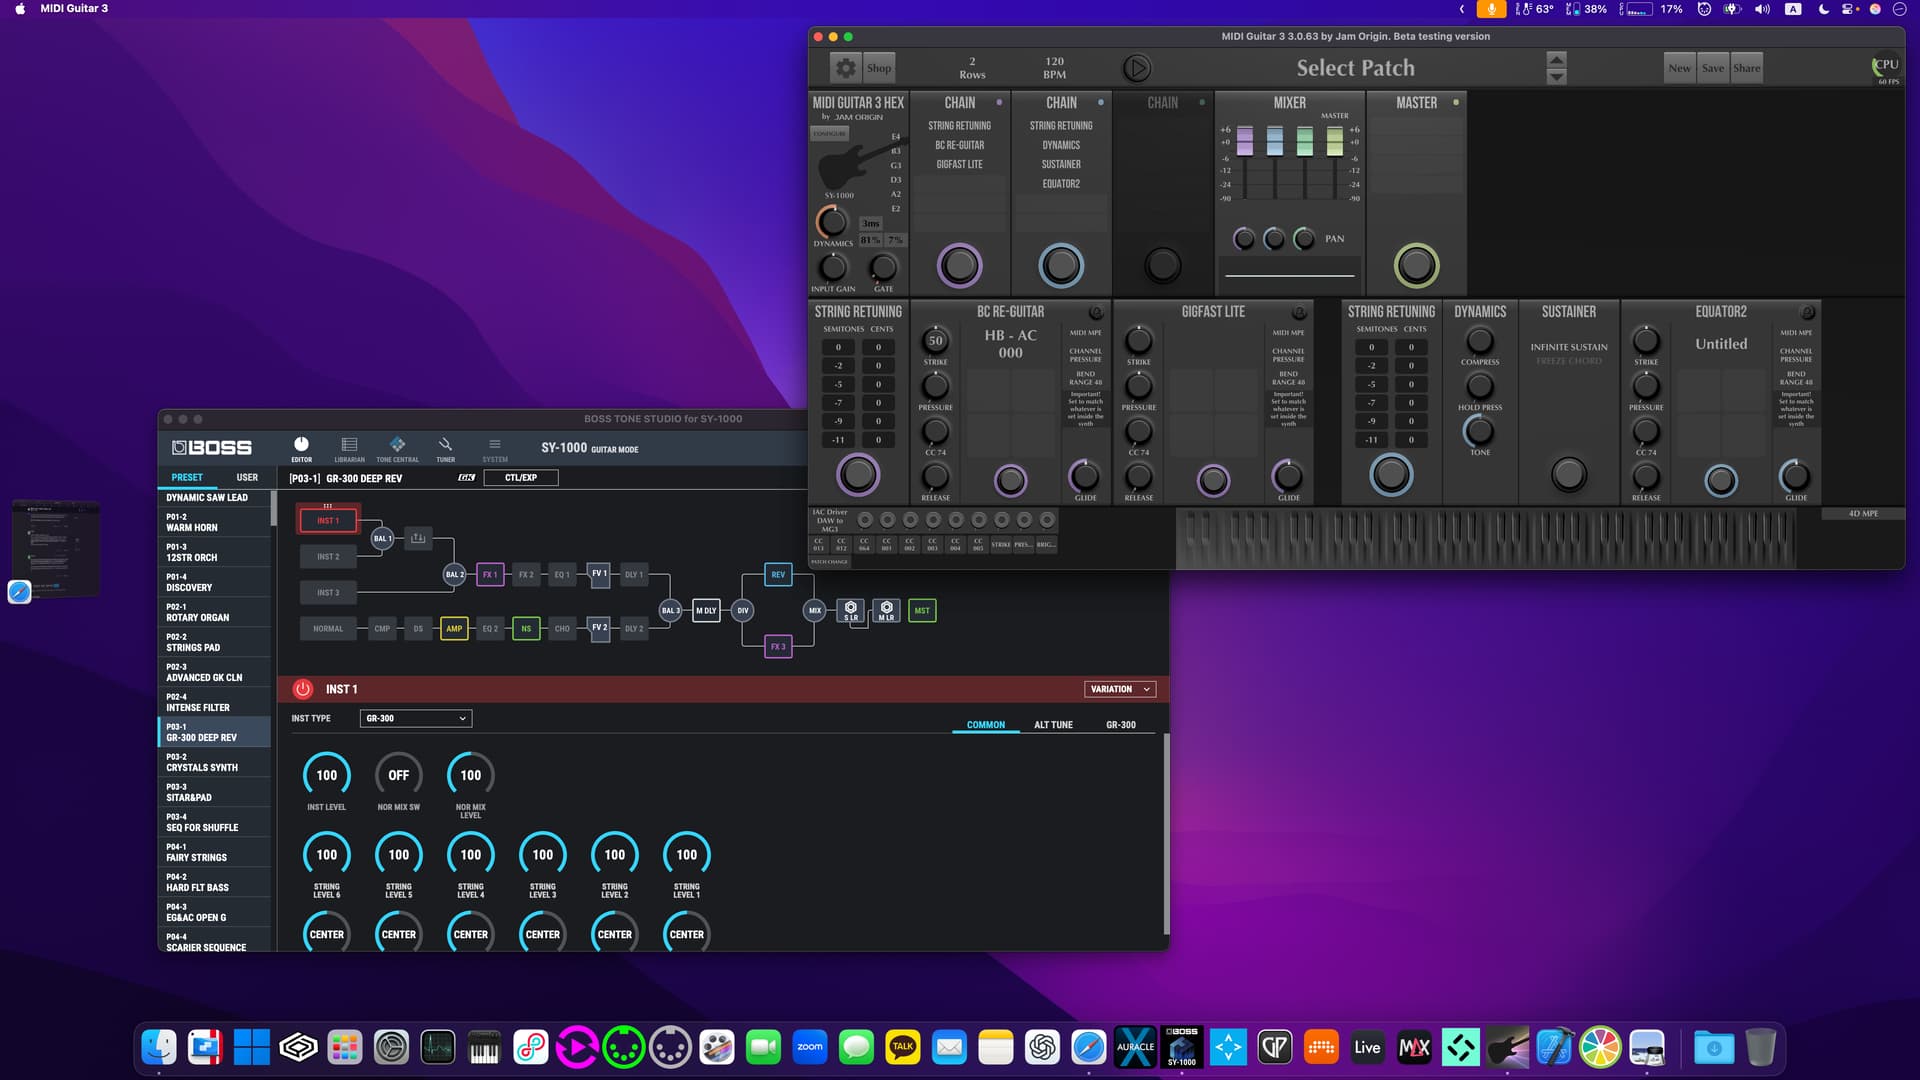The image size is (1920, 1080).
Task: Open the Editor view in Boss Tone Studio
Action: (301, 449)
